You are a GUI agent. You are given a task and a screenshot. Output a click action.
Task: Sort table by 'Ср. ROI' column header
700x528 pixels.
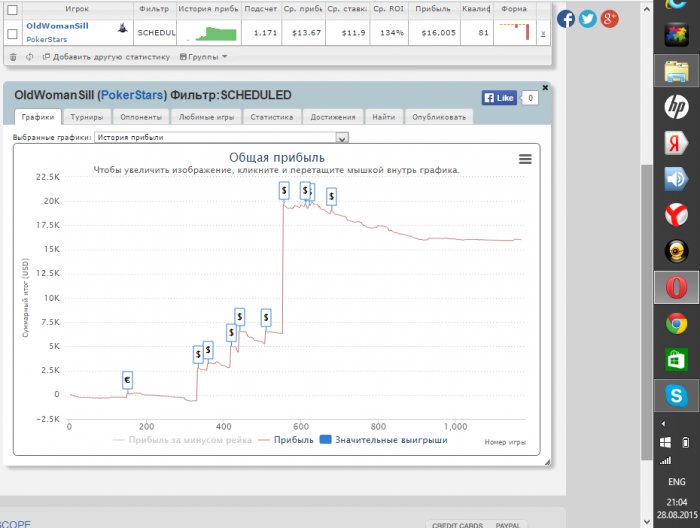(388, 9)
